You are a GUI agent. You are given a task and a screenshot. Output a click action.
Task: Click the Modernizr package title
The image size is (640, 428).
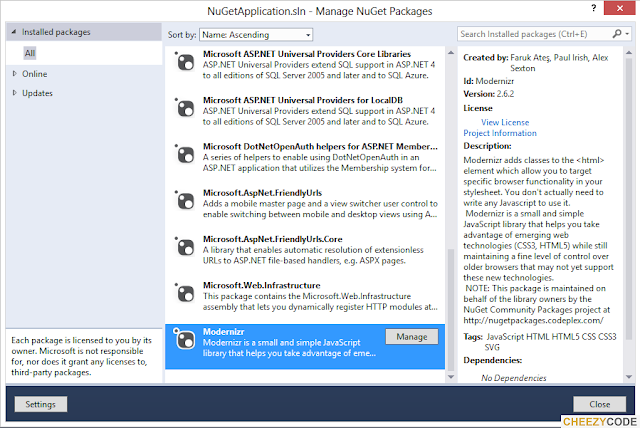[224, 332]
